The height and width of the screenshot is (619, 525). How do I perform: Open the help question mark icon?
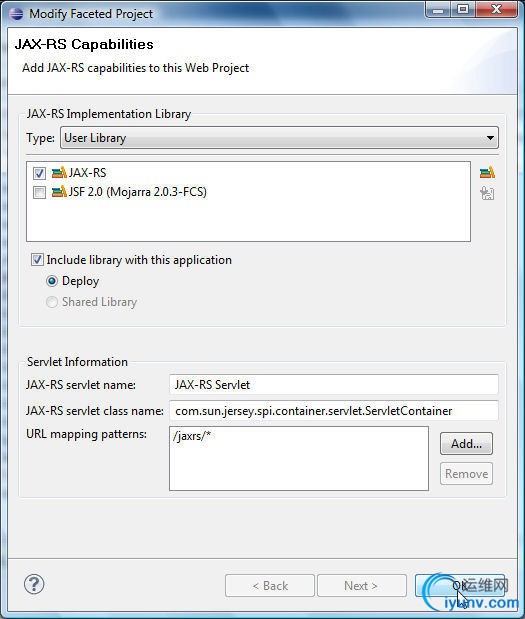pos(34,584)
